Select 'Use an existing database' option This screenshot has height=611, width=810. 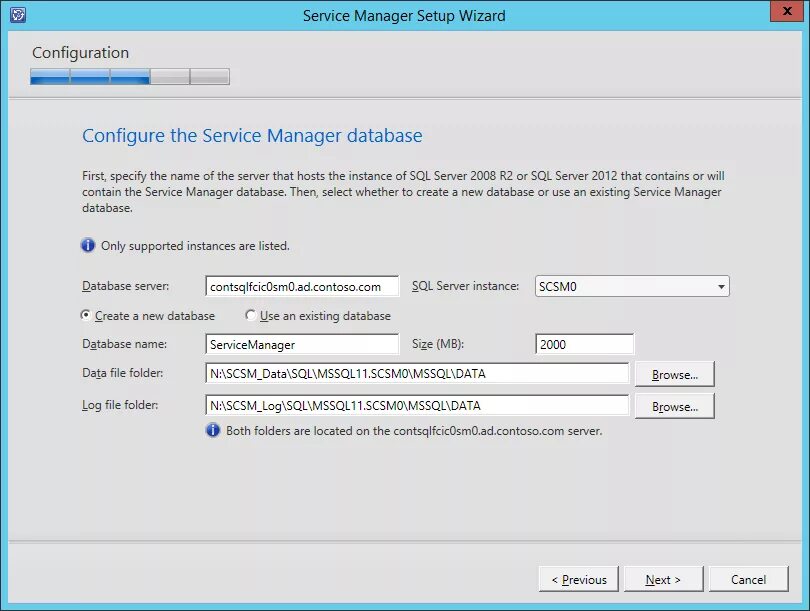[x=251, y=316]
